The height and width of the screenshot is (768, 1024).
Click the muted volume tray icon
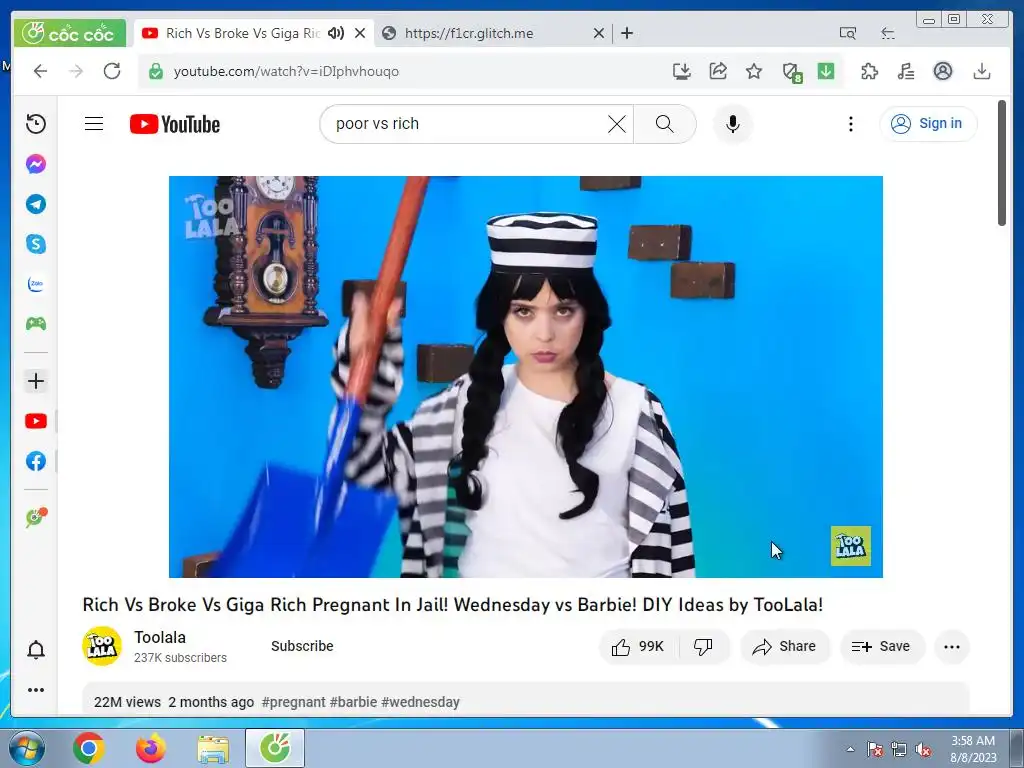point(923,749)
